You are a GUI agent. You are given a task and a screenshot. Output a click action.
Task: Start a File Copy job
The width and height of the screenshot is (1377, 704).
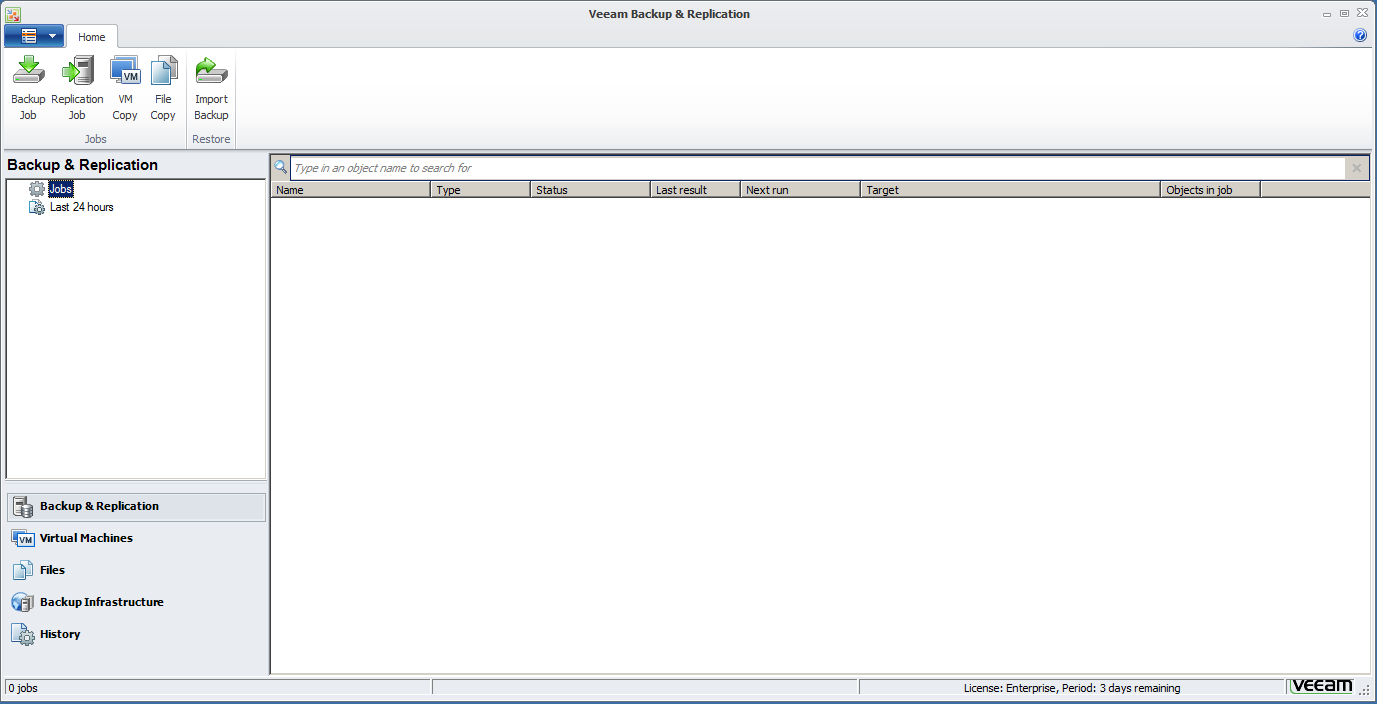[163, 88]
